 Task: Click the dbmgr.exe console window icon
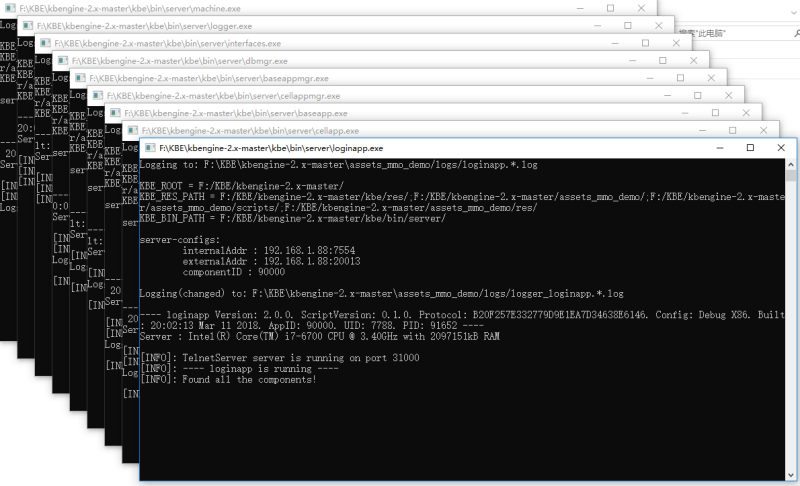62,61
